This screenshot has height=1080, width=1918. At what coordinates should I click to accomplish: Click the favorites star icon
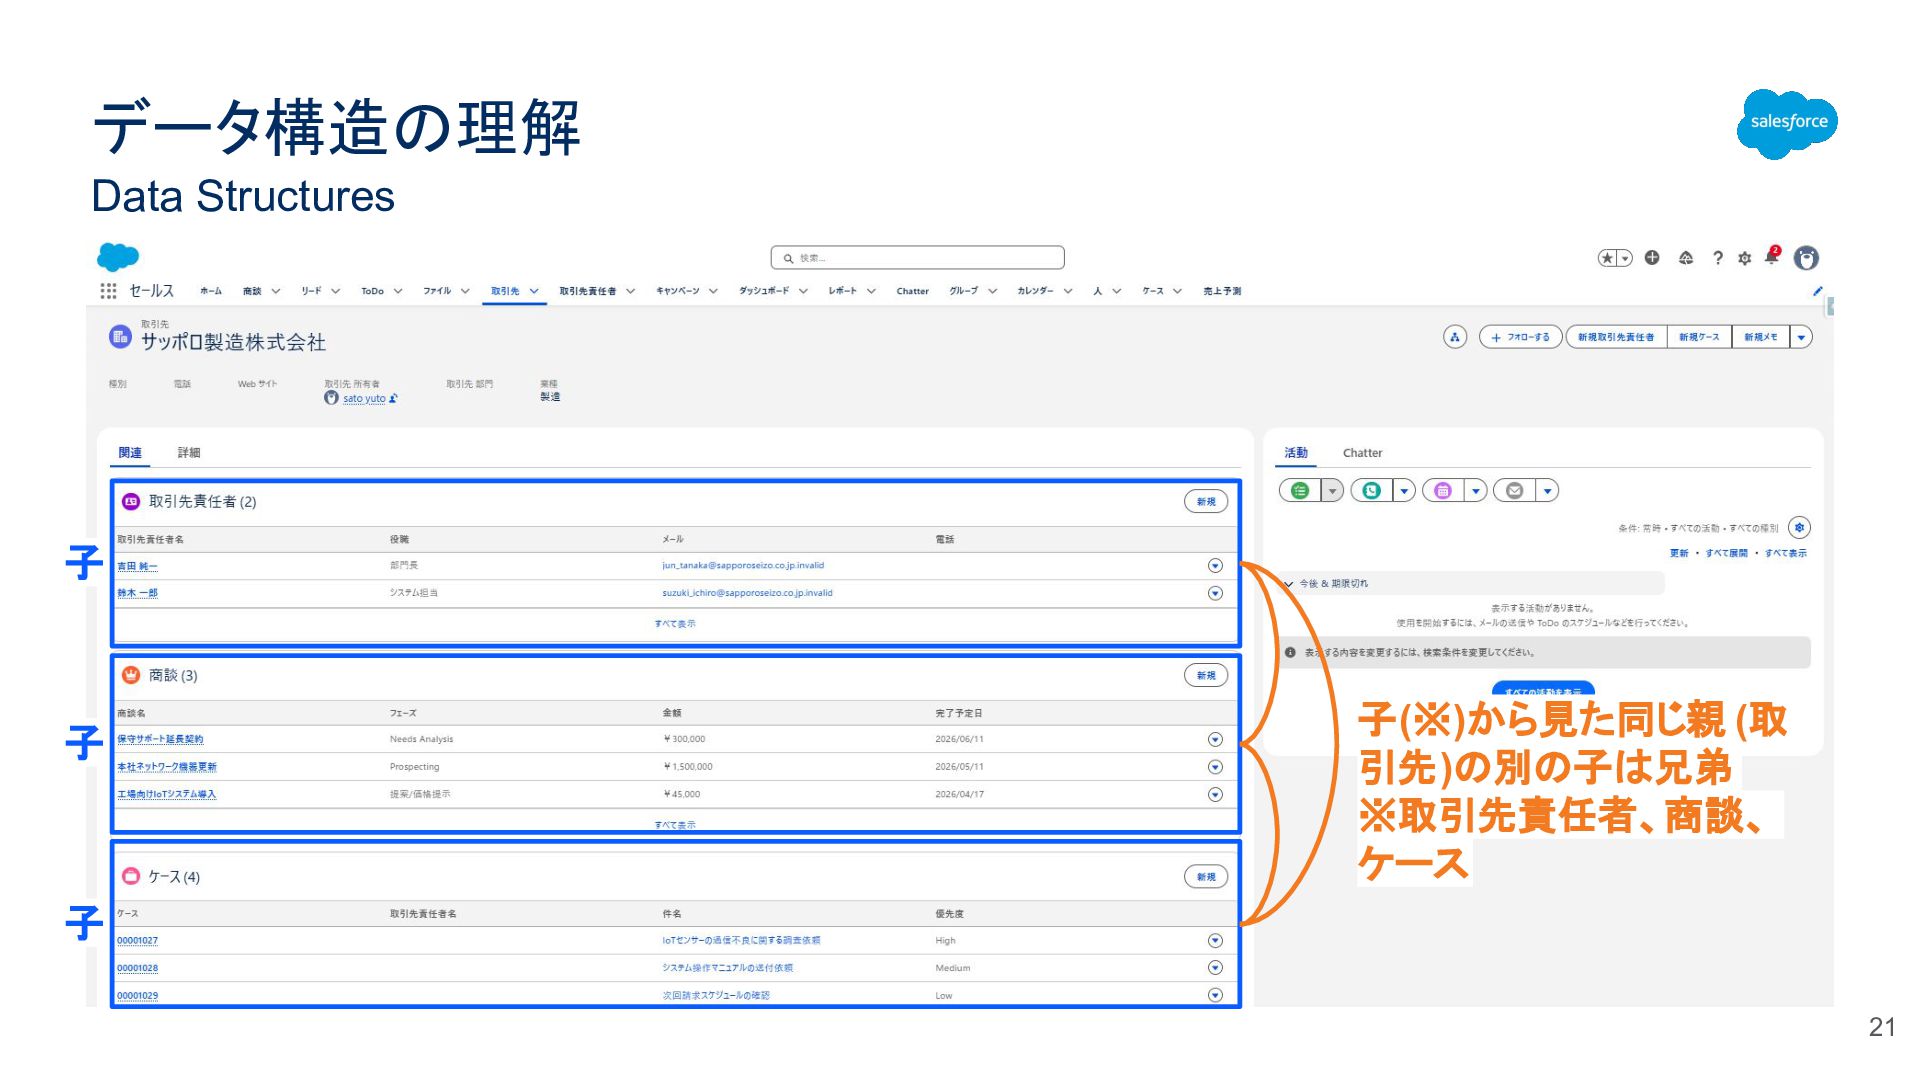[x=1607, y=258]
